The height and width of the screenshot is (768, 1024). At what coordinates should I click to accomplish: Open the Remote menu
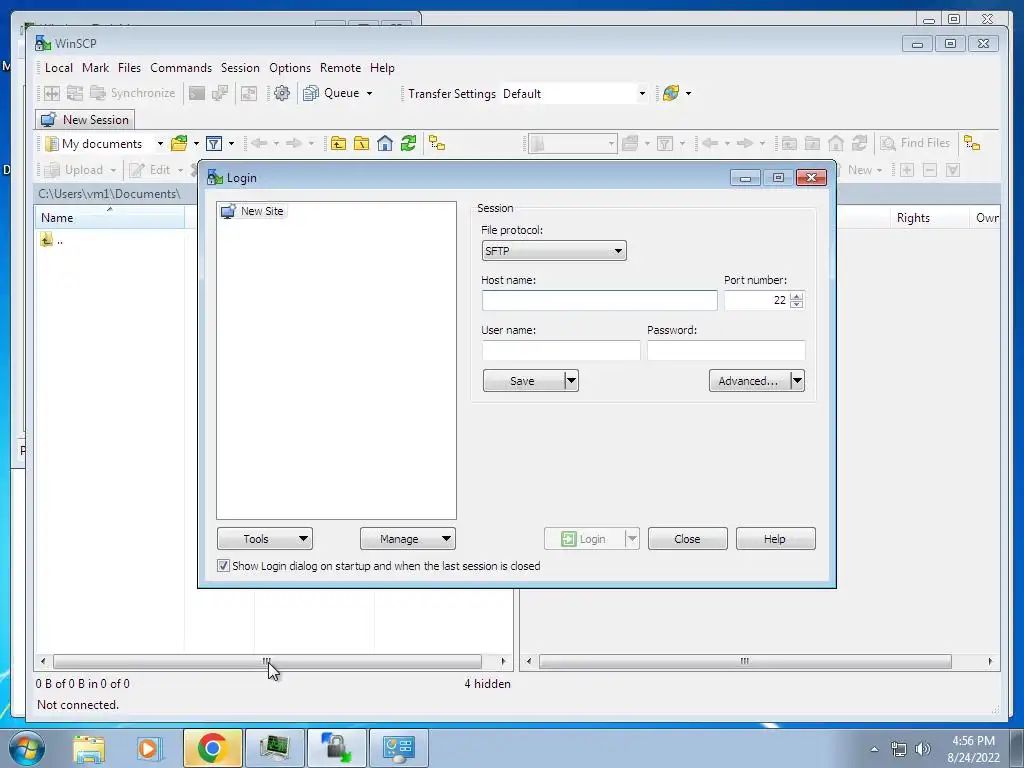340,67
